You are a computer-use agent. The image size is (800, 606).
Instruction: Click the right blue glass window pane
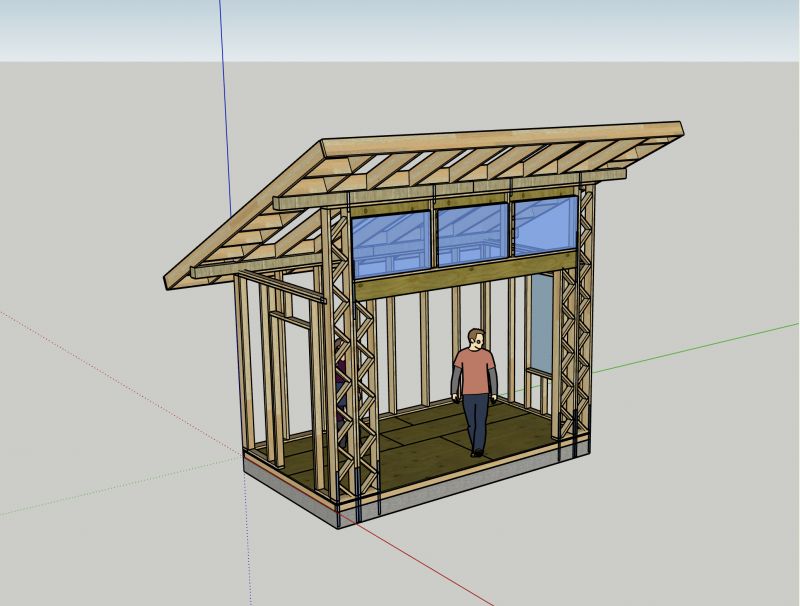tap(545, 225)
